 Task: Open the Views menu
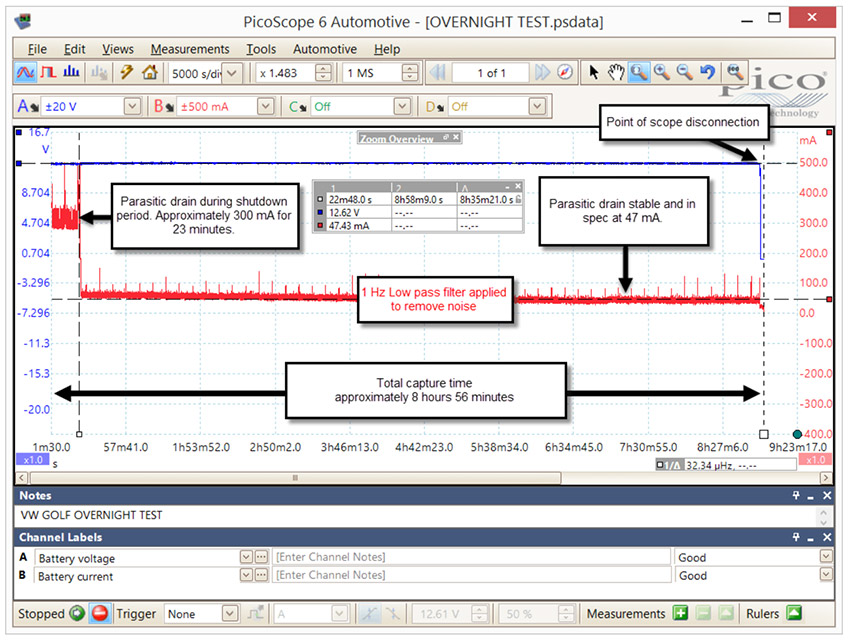[118, 49]
